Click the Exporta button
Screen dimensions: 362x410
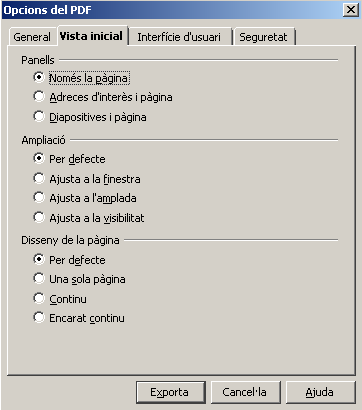point(171,392)
